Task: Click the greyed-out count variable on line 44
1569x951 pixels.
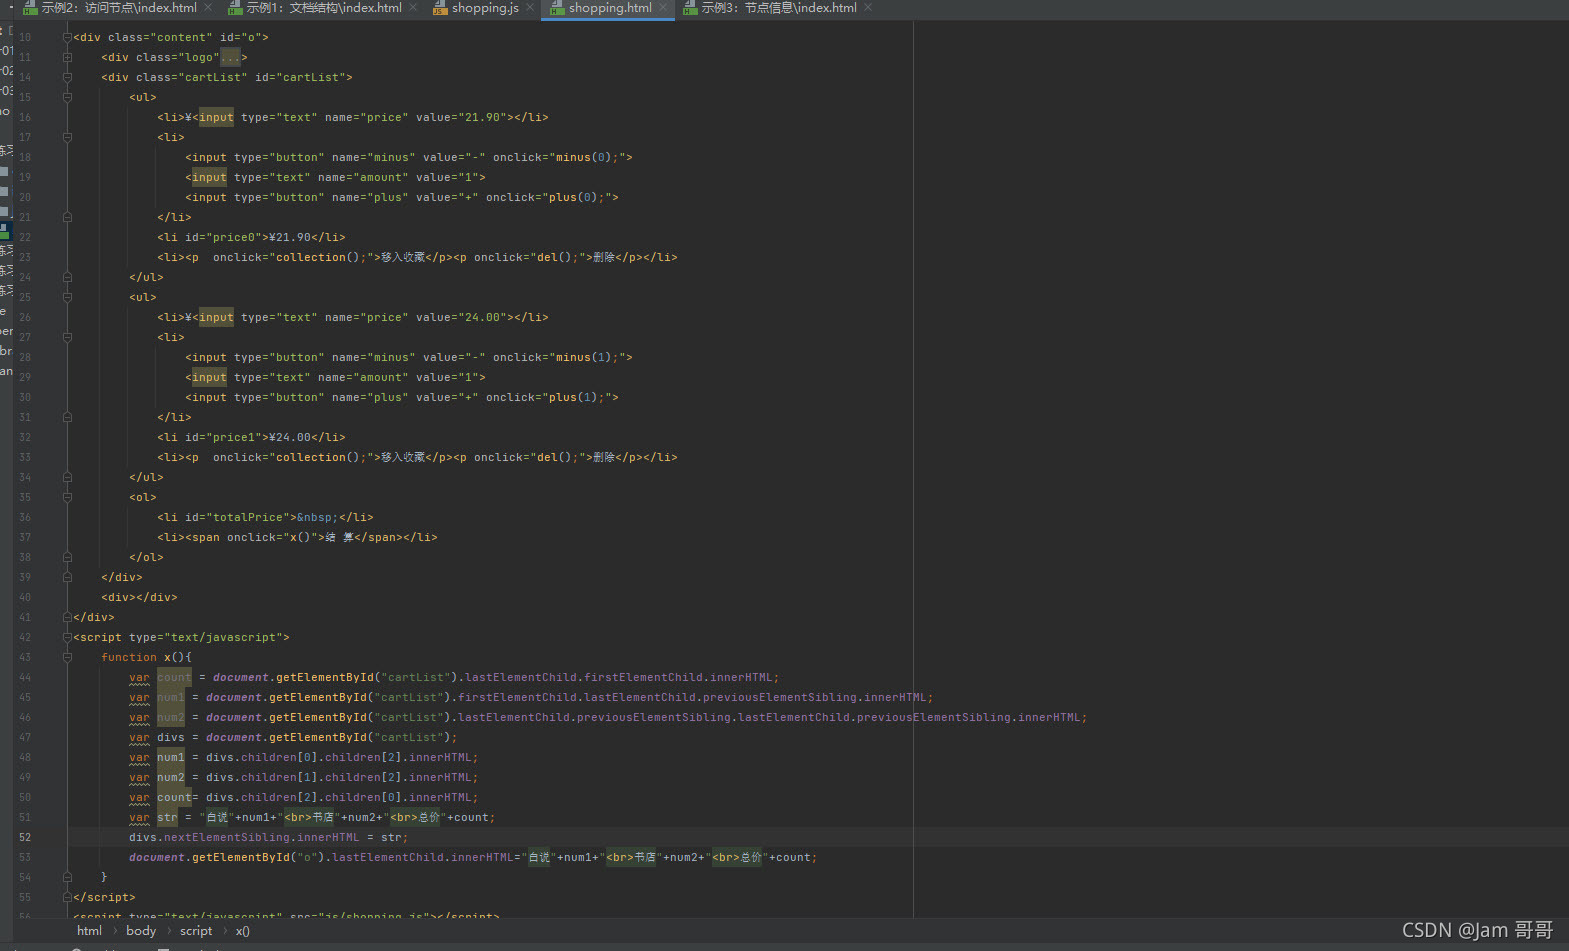Action: (x=174, y=677)
